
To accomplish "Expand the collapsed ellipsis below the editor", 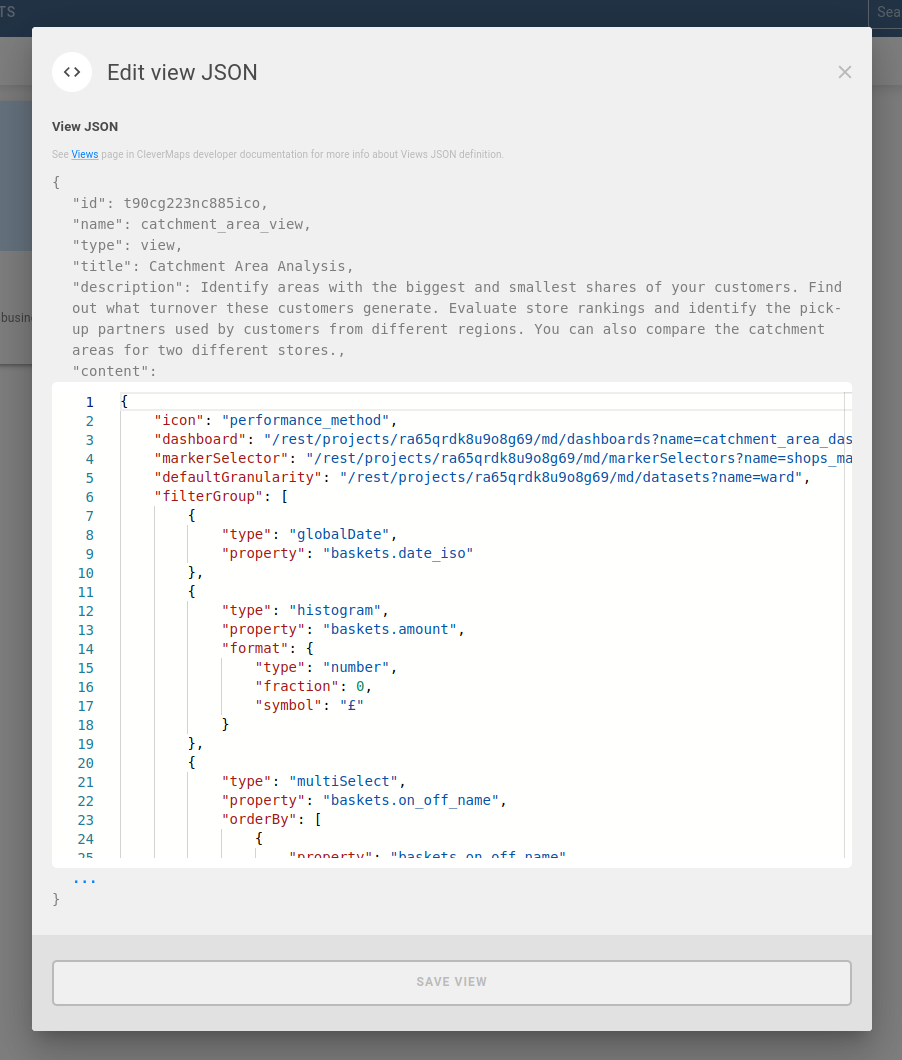I will [85, 881].
